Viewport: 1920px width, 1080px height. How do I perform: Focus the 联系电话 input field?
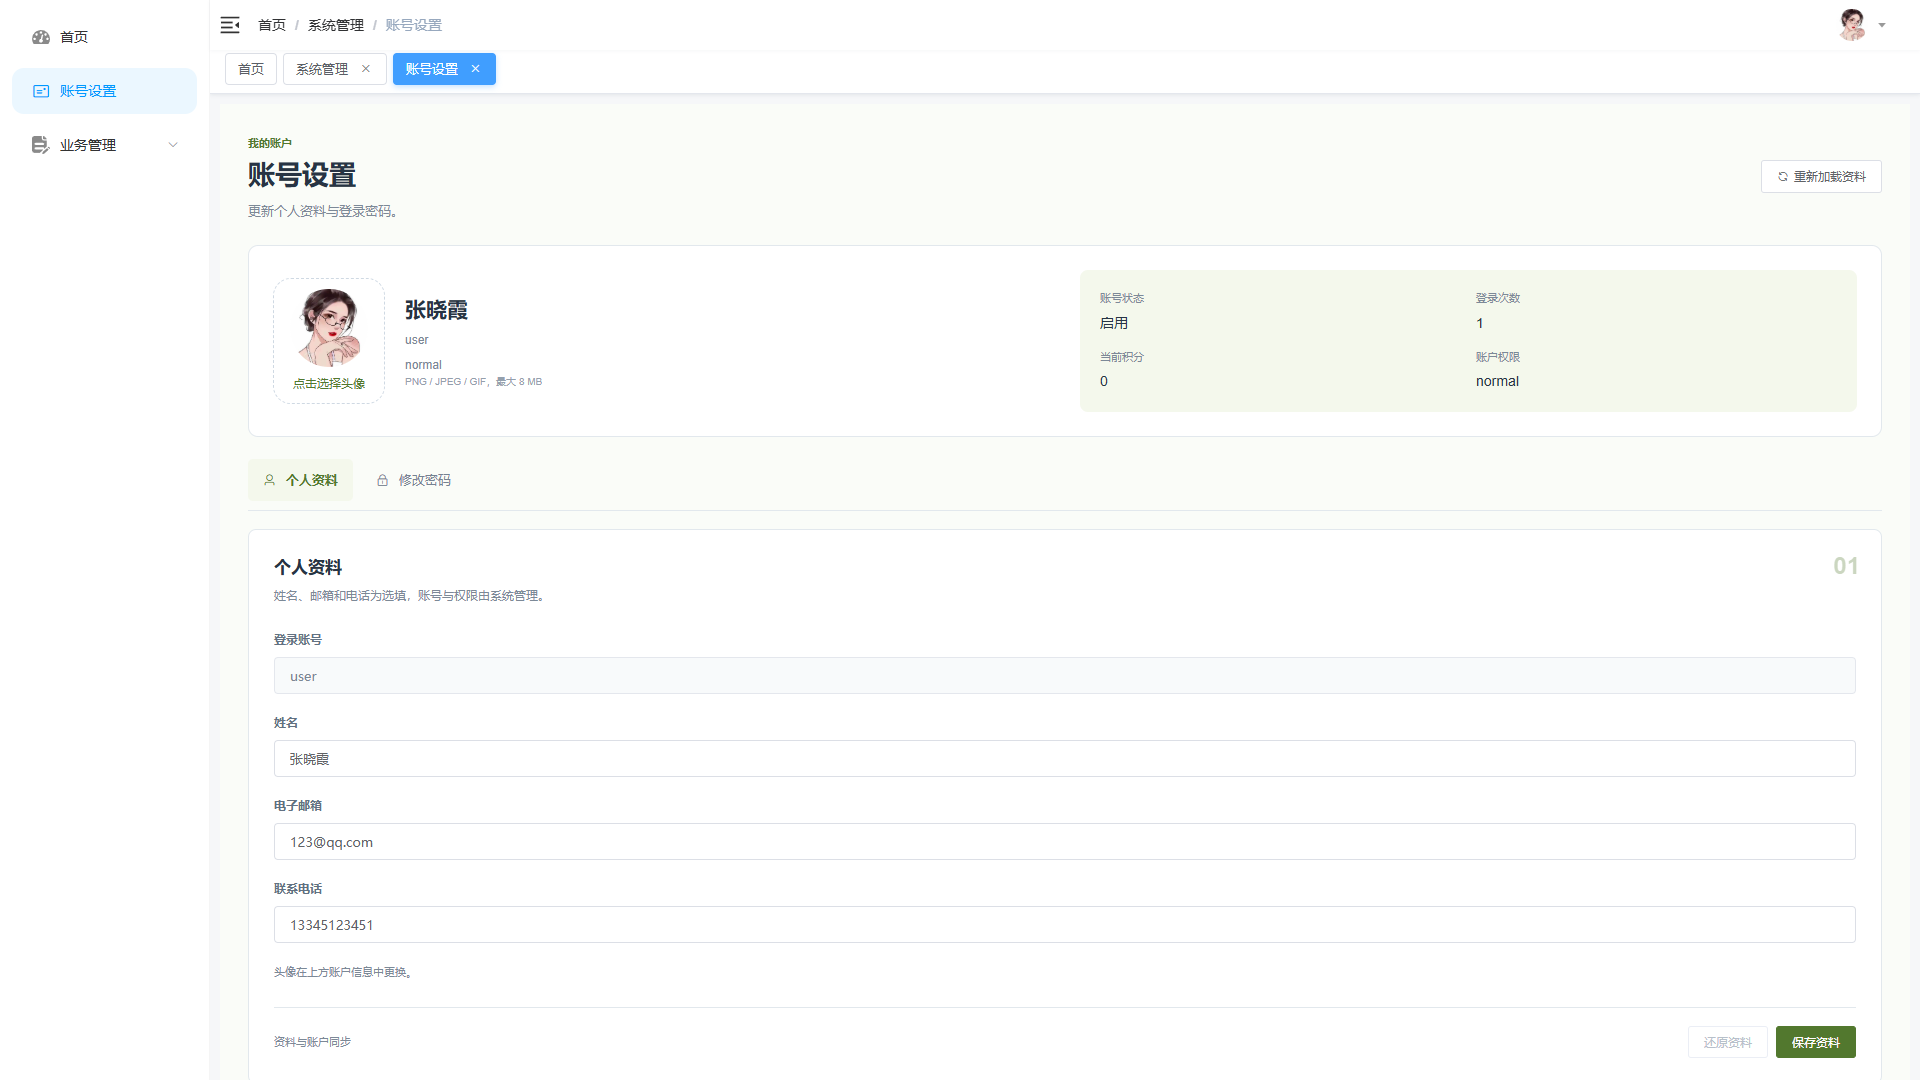[1065, 925]
